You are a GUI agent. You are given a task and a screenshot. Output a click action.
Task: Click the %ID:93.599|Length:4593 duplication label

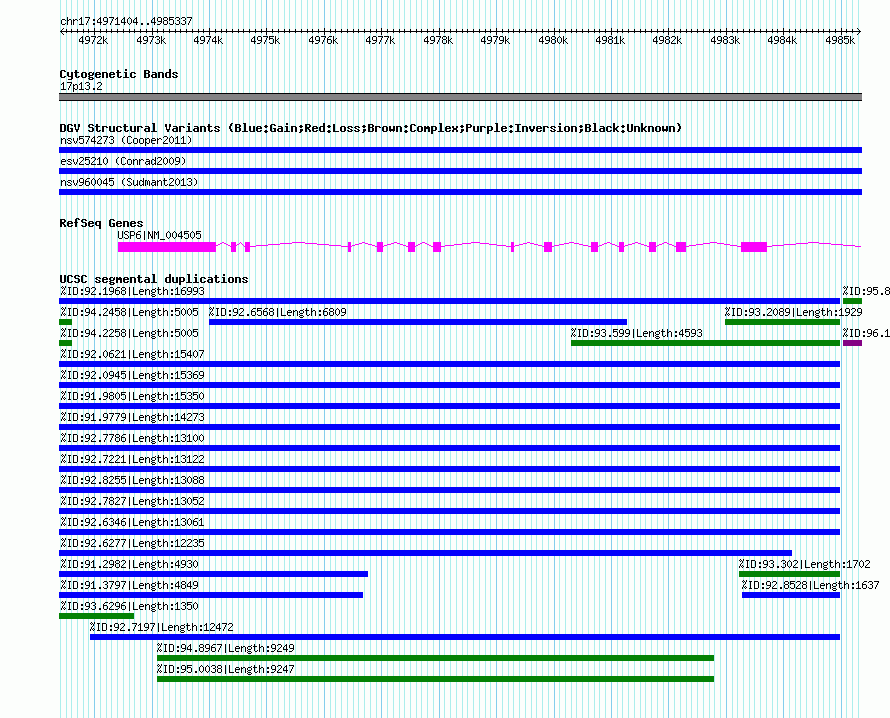click(x=637, y=333)
